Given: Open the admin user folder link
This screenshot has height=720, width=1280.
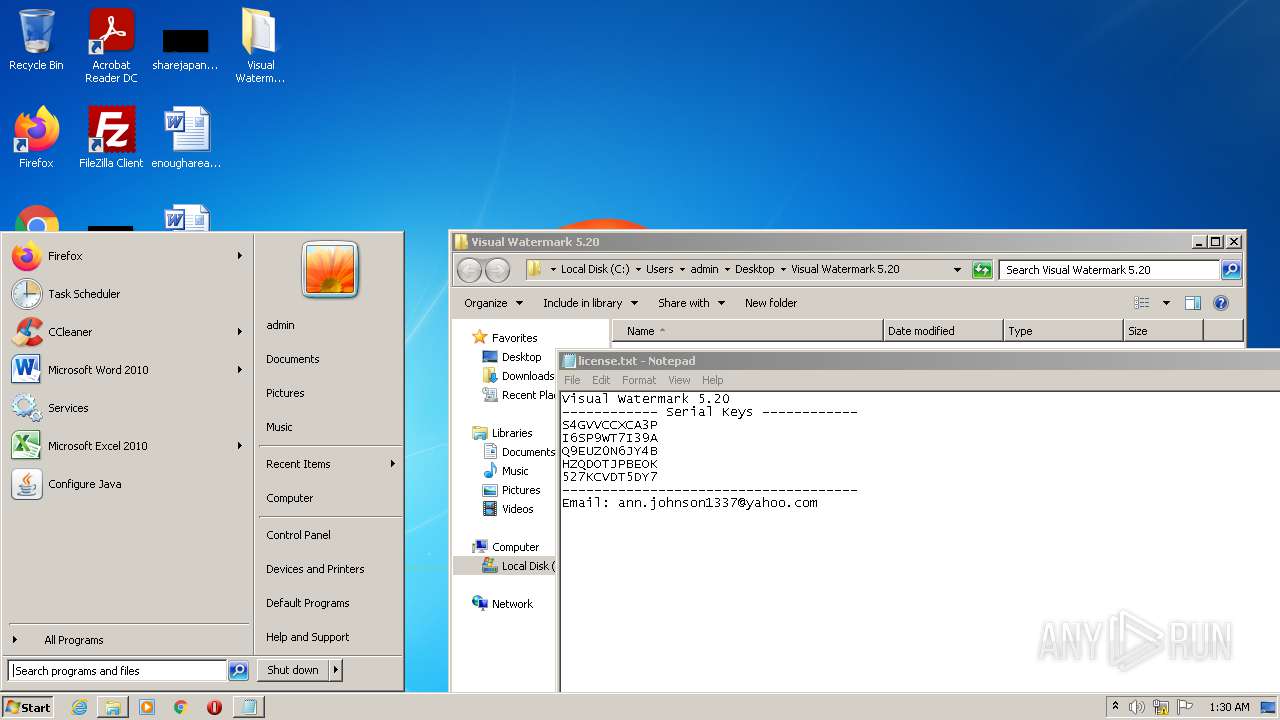Looking at the screenshot, I should point(280,325).
